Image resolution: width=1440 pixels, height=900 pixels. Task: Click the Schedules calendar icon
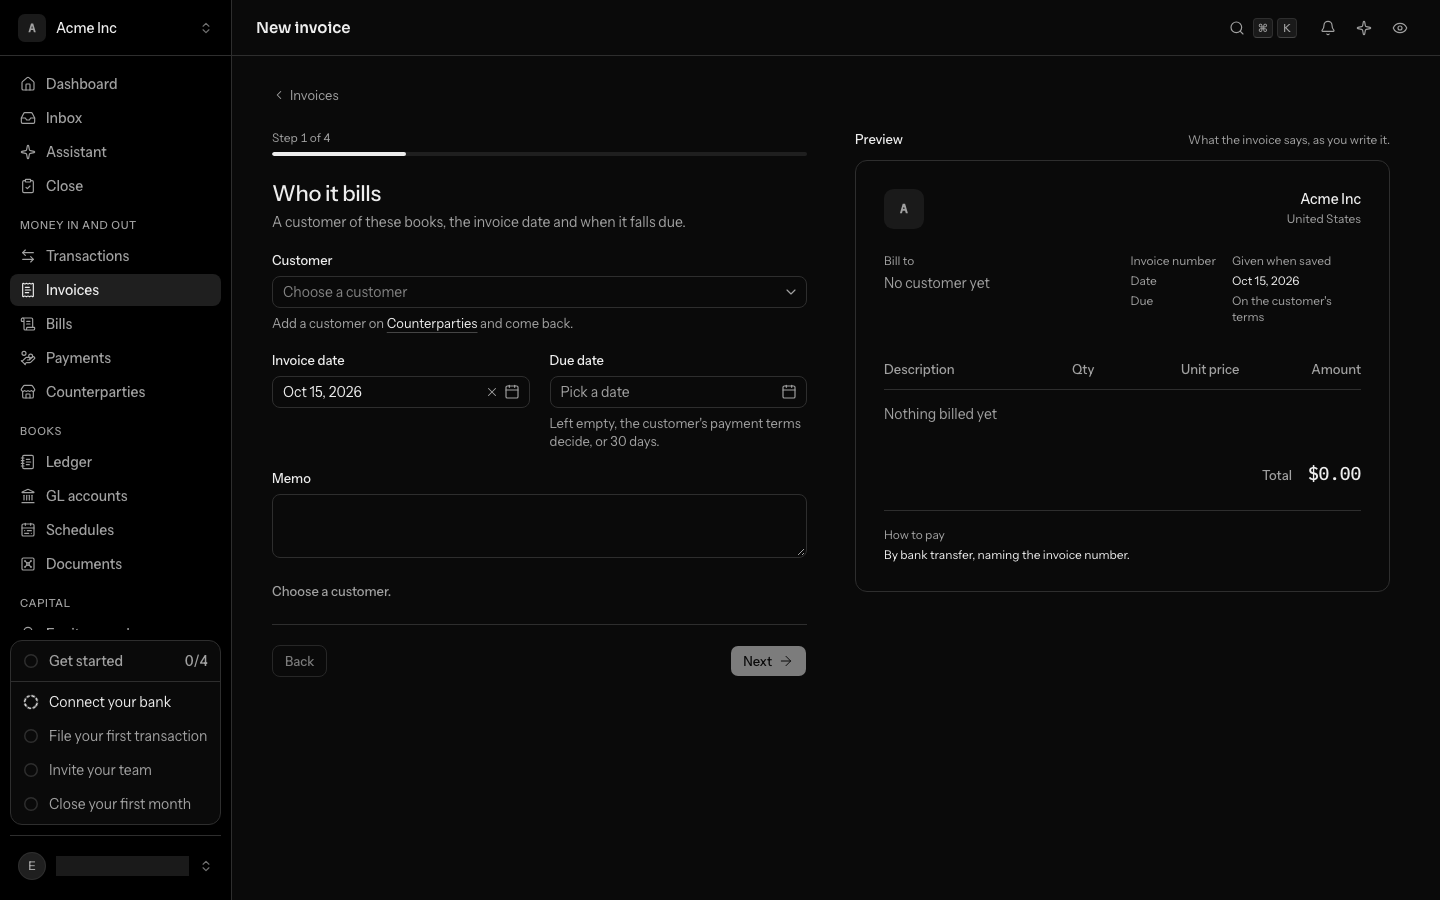[28, 530]
